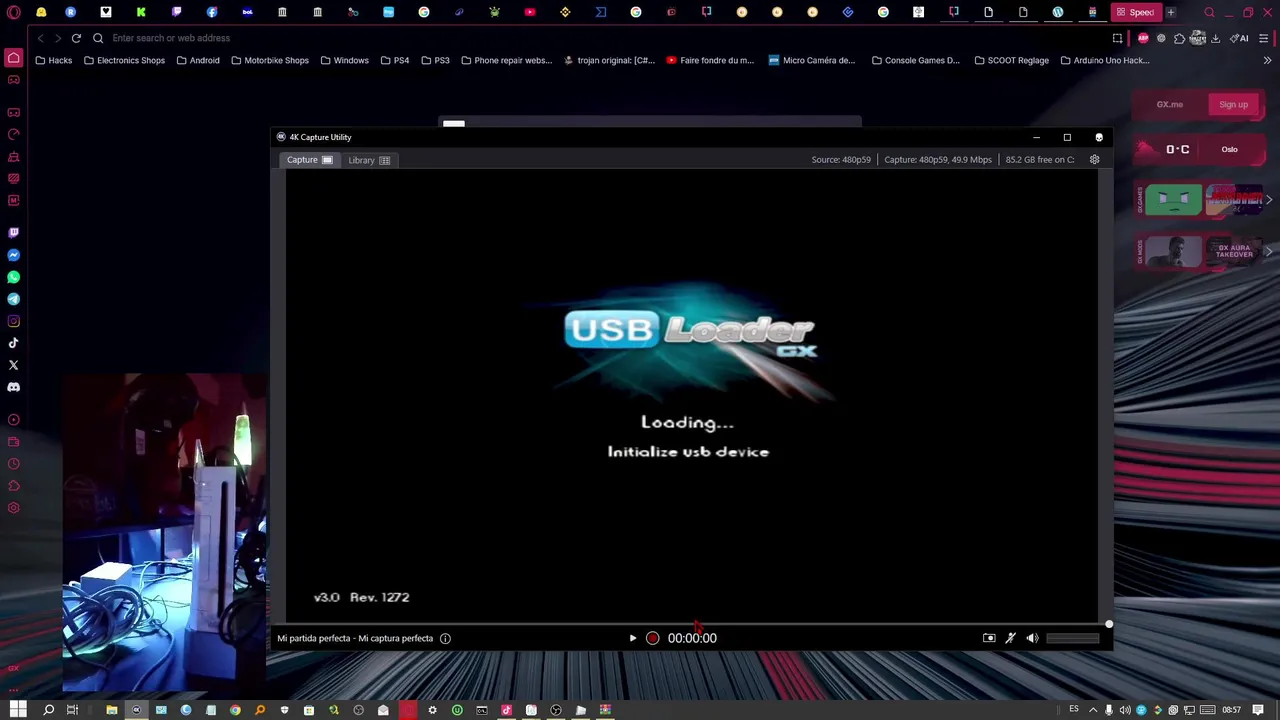Screen dimensions: 1280x720
Task: Open Chrome from the Windows taskbar
Action: pos(235,710)
